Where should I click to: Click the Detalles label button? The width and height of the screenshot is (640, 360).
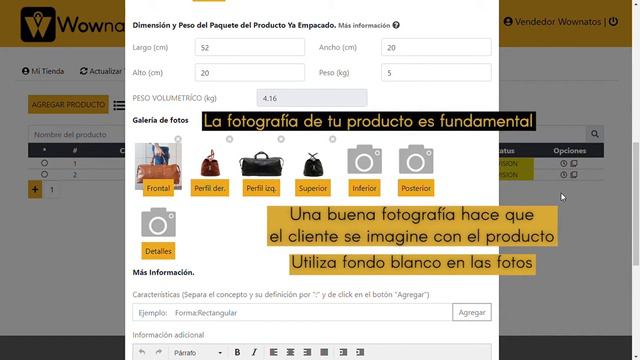tap(158, 251)
